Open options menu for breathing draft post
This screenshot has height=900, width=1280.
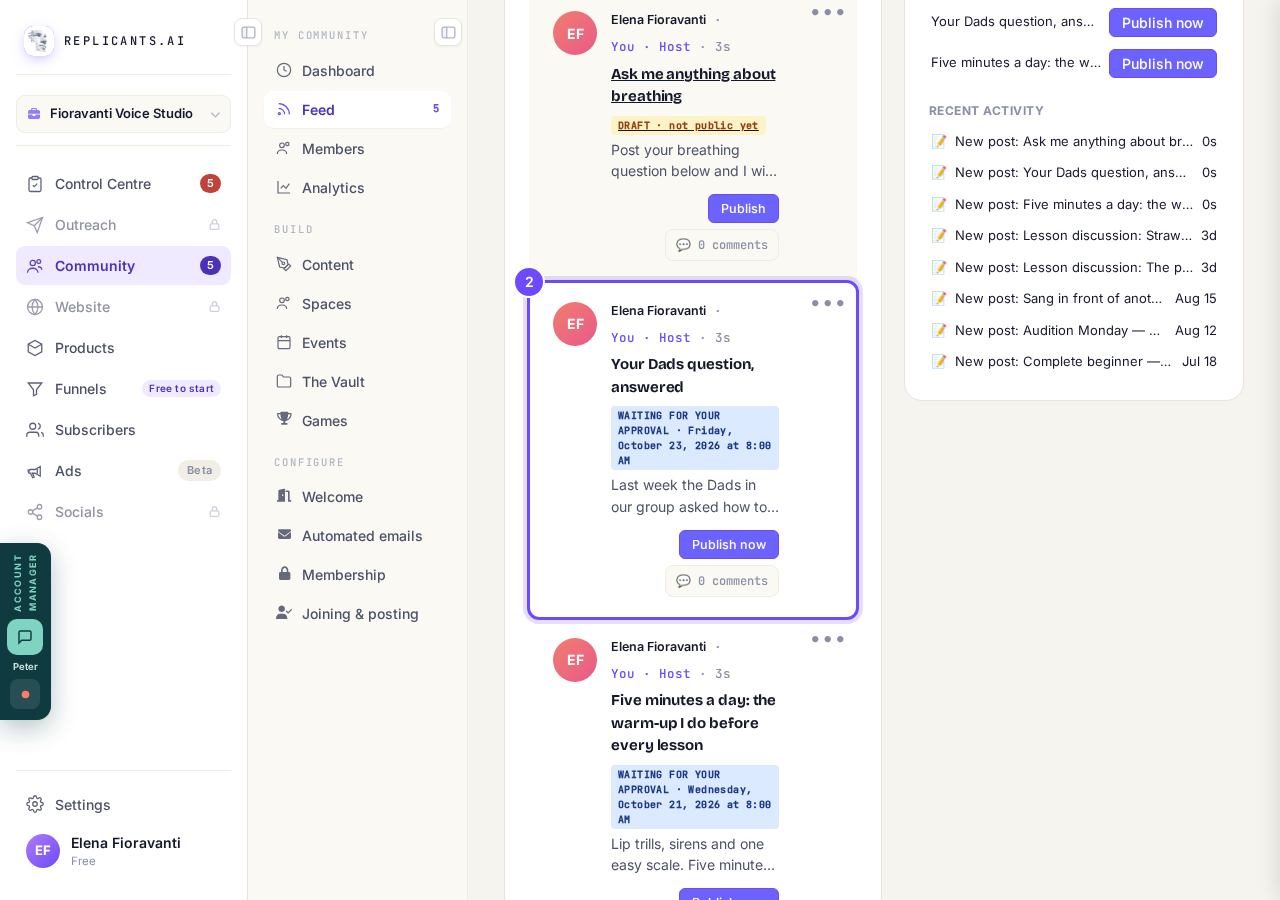point(828,12)
